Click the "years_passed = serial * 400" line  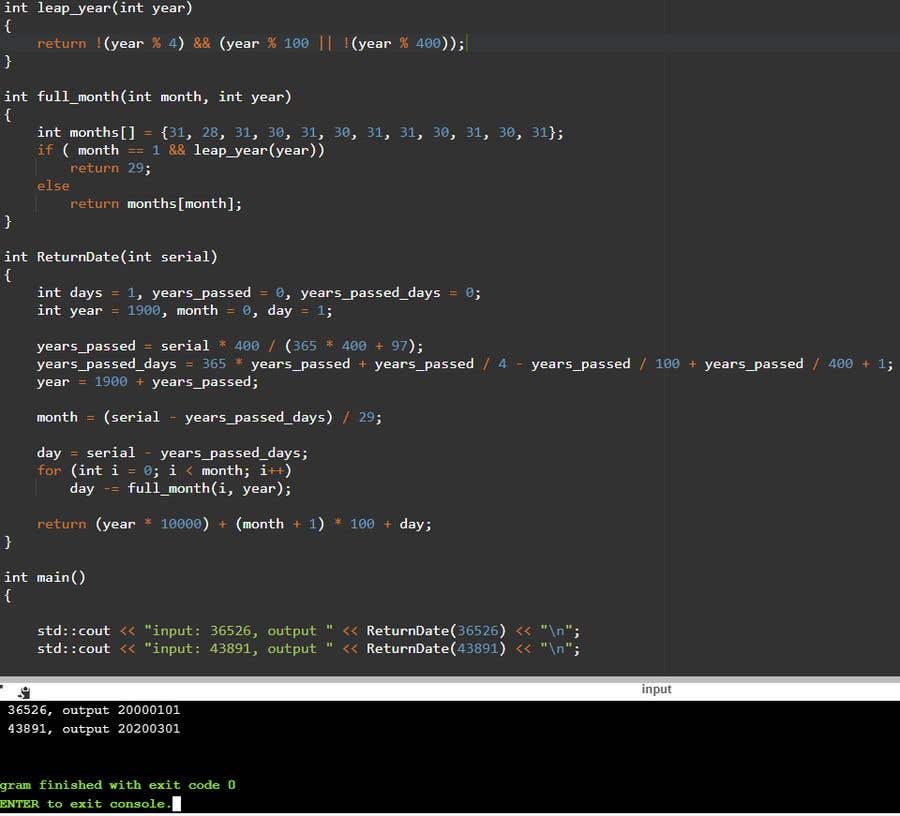pos(230,346)
